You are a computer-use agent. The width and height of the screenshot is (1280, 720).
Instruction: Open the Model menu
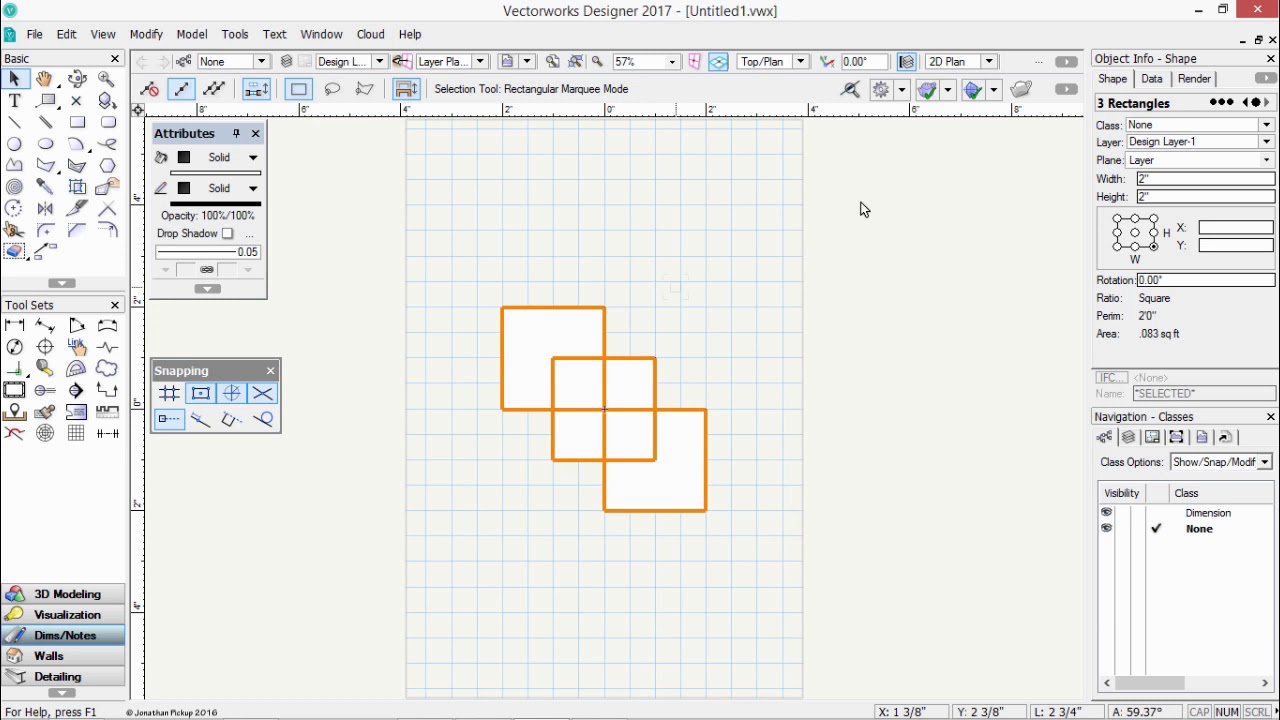tap(192, 34)
